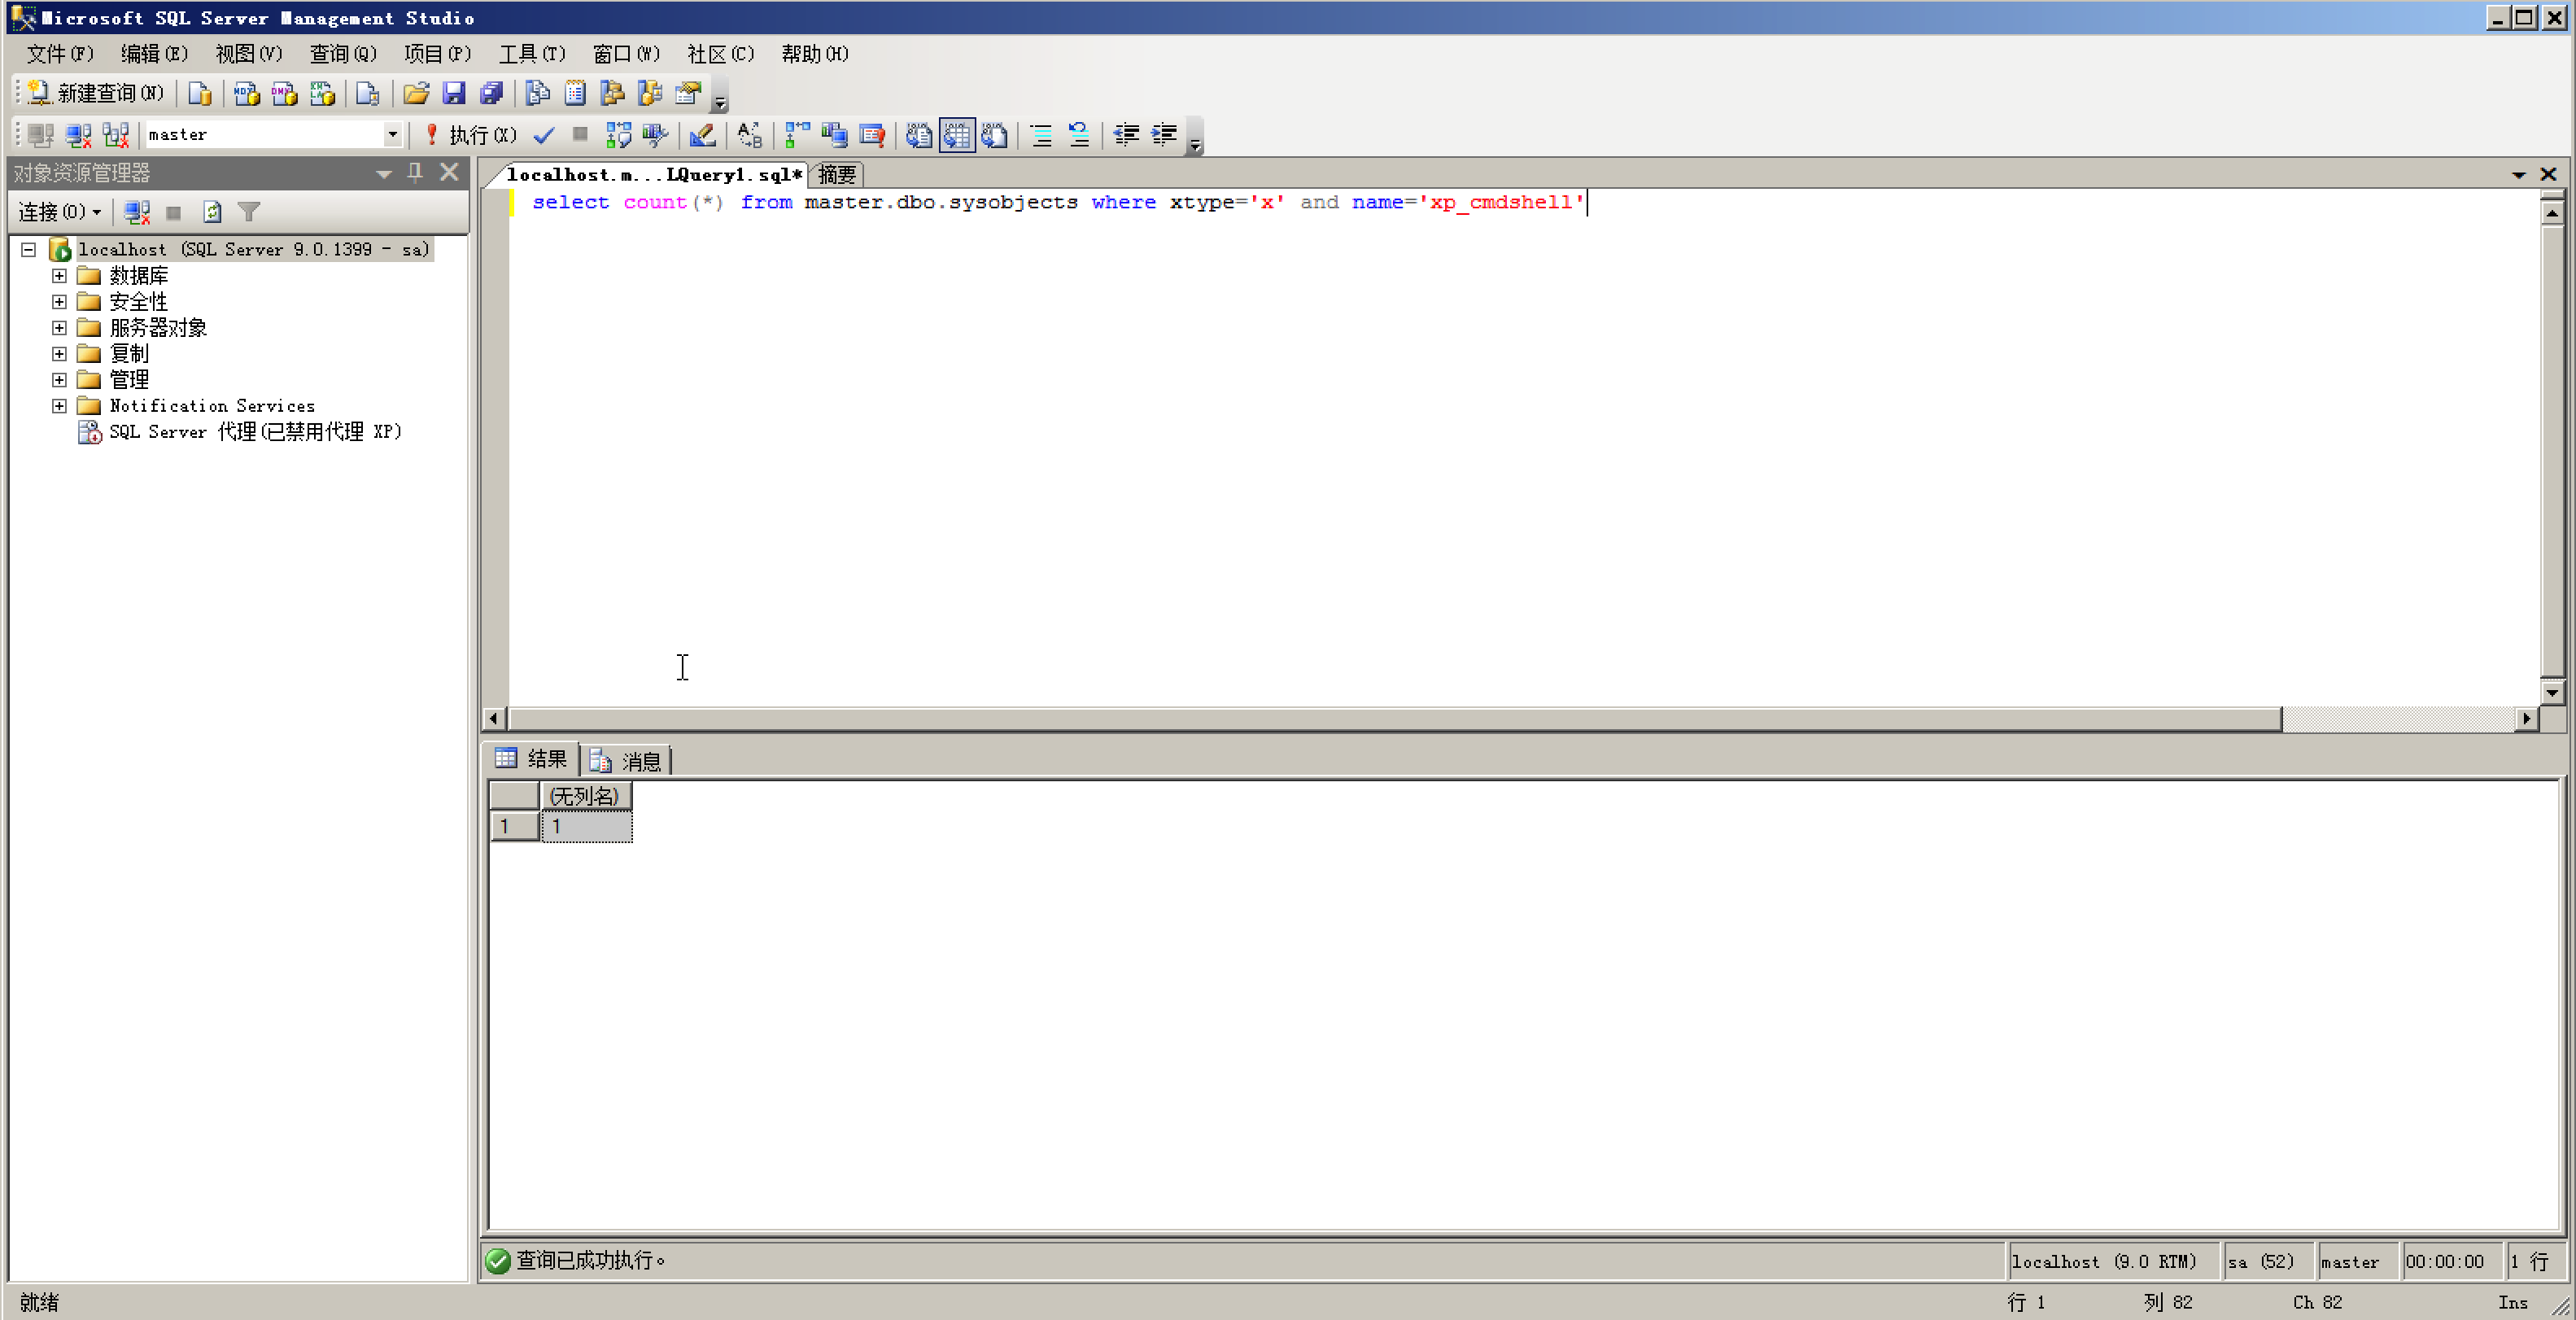Comment out selected lines icon
The height and width of the screenshot is (1320, 2576).
[x=1041, y=135]
